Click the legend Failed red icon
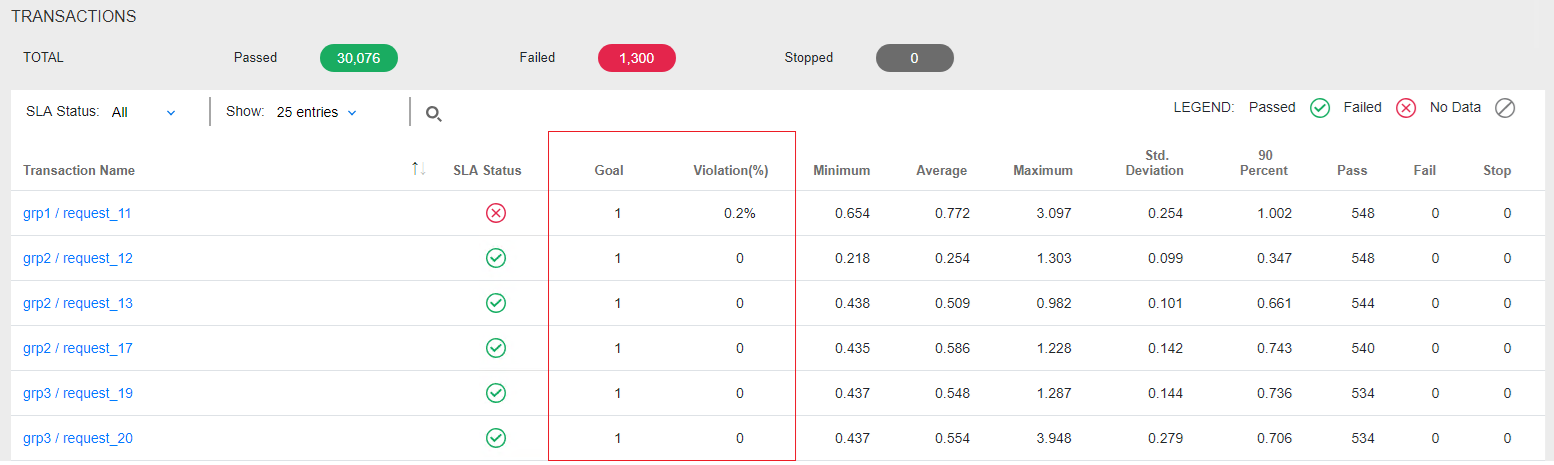 [1406, 108]
